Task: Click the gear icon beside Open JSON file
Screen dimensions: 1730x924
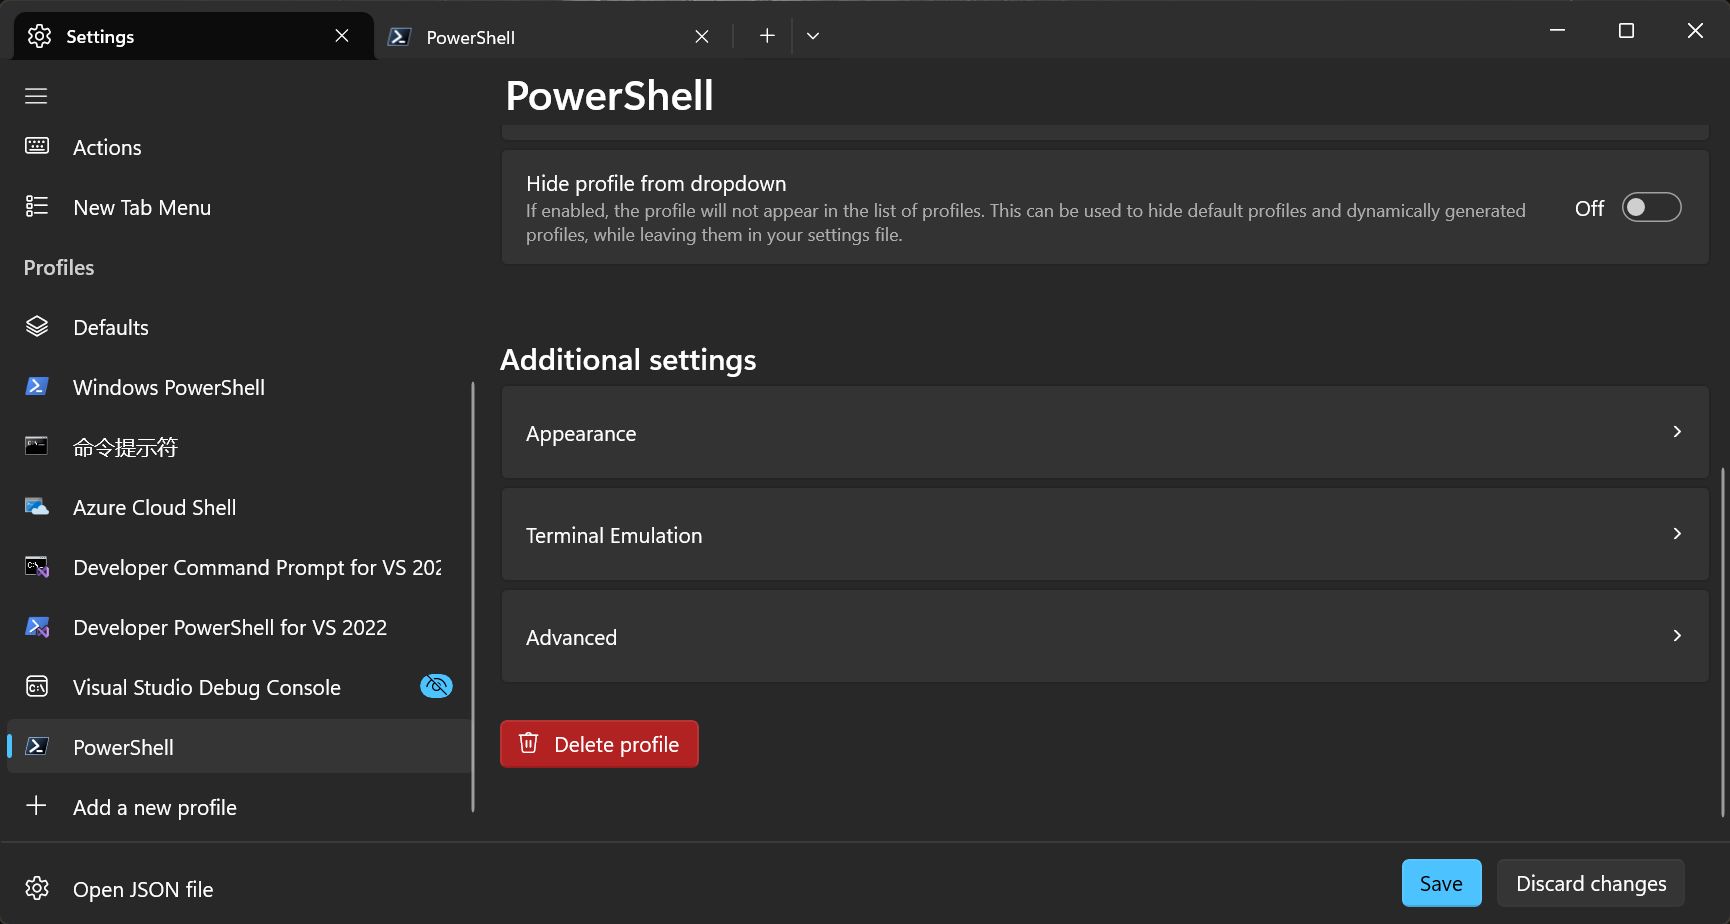Action: coord(37,888)
